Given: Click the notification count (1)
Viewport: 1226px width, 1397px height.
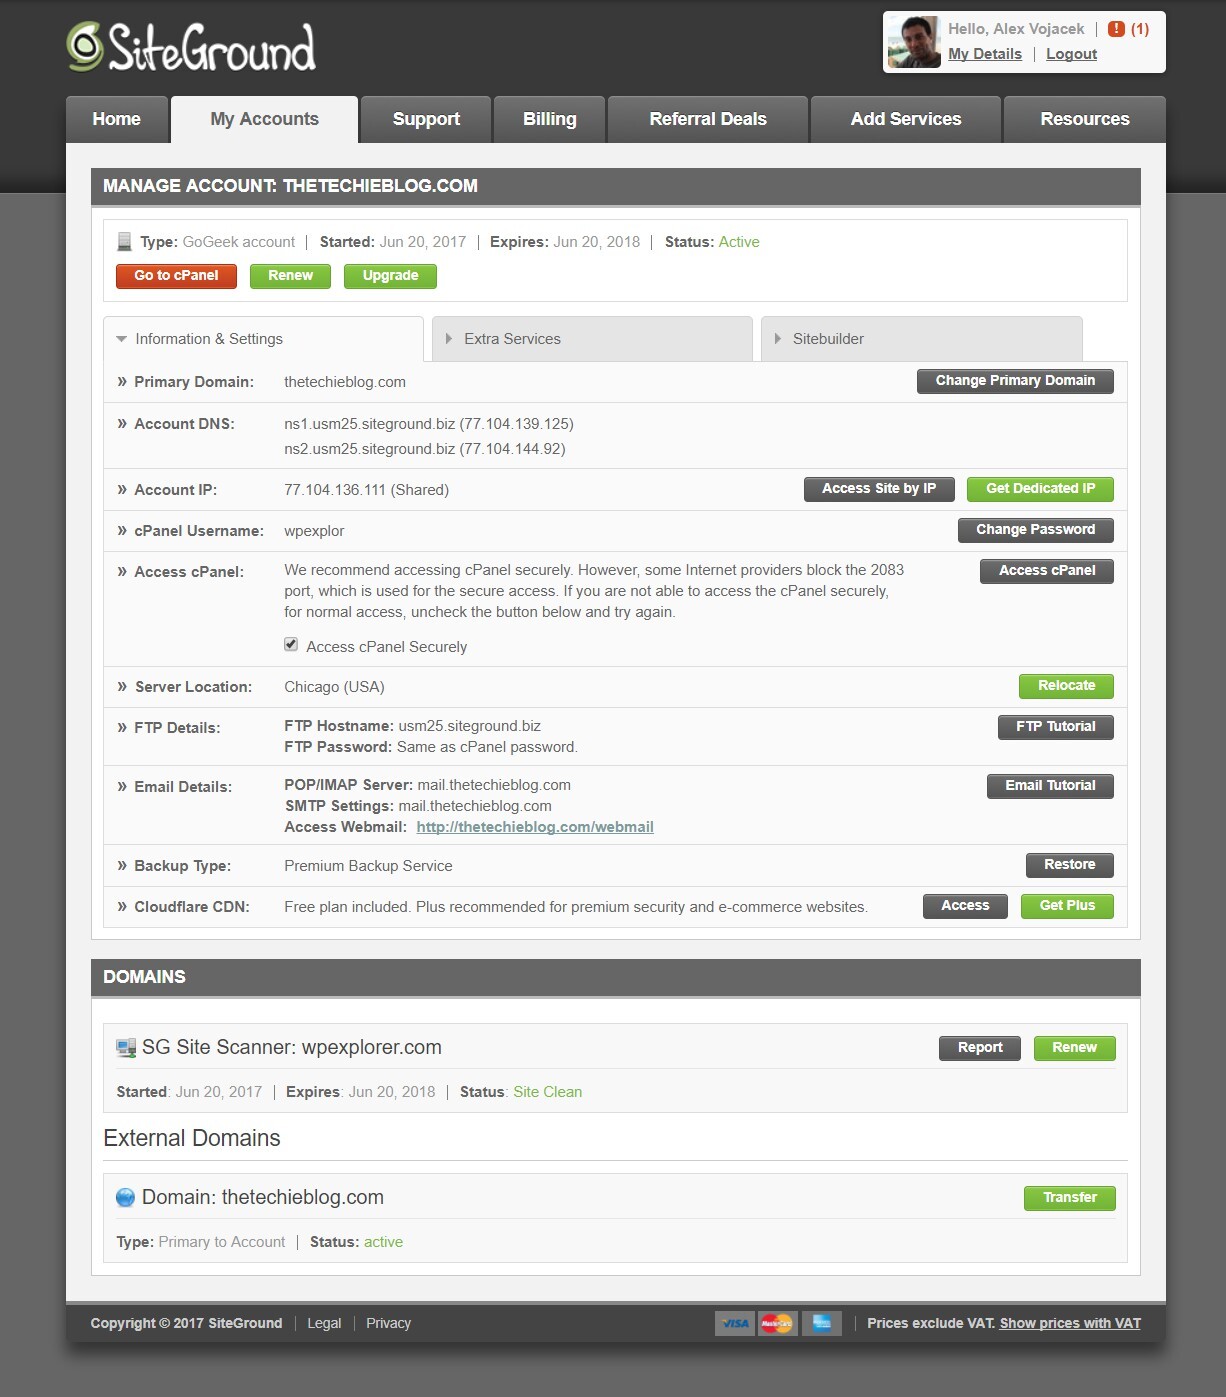Looking at the screenshot, I should tap(1140, 29).
